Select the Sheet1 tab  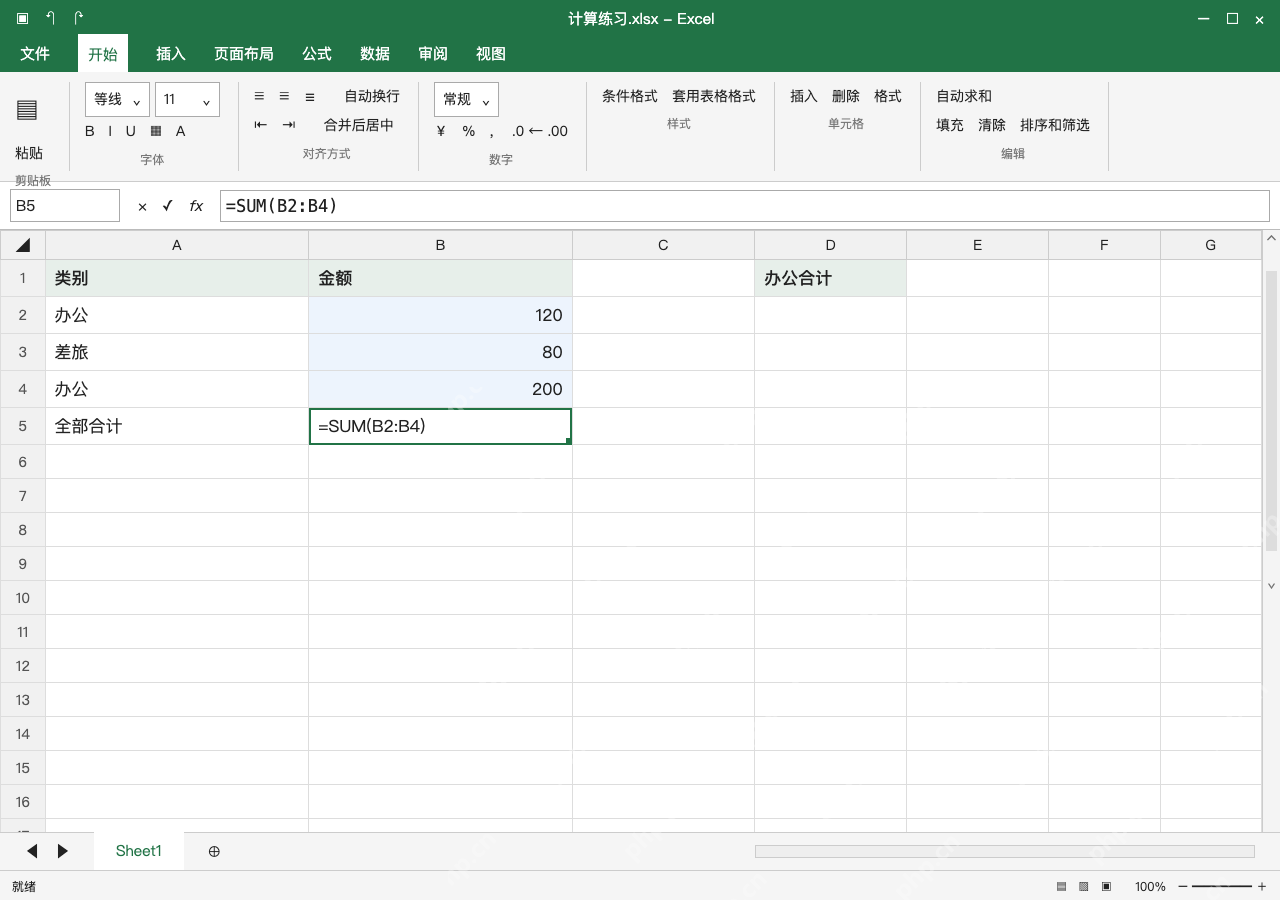click(139, 851)
